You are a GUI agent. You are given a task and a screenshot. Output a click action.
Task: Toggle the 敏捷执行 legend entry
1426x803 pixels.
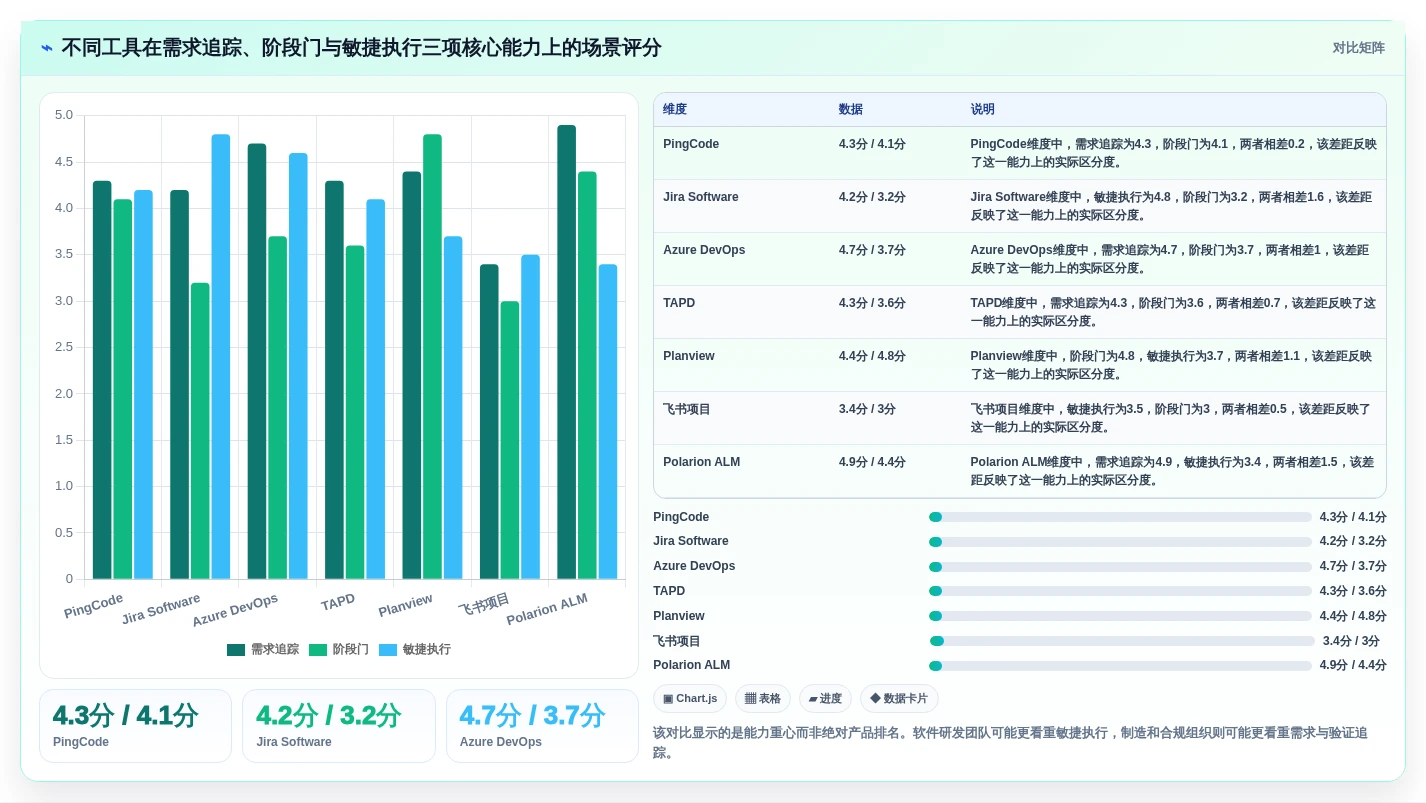(415, 649)
